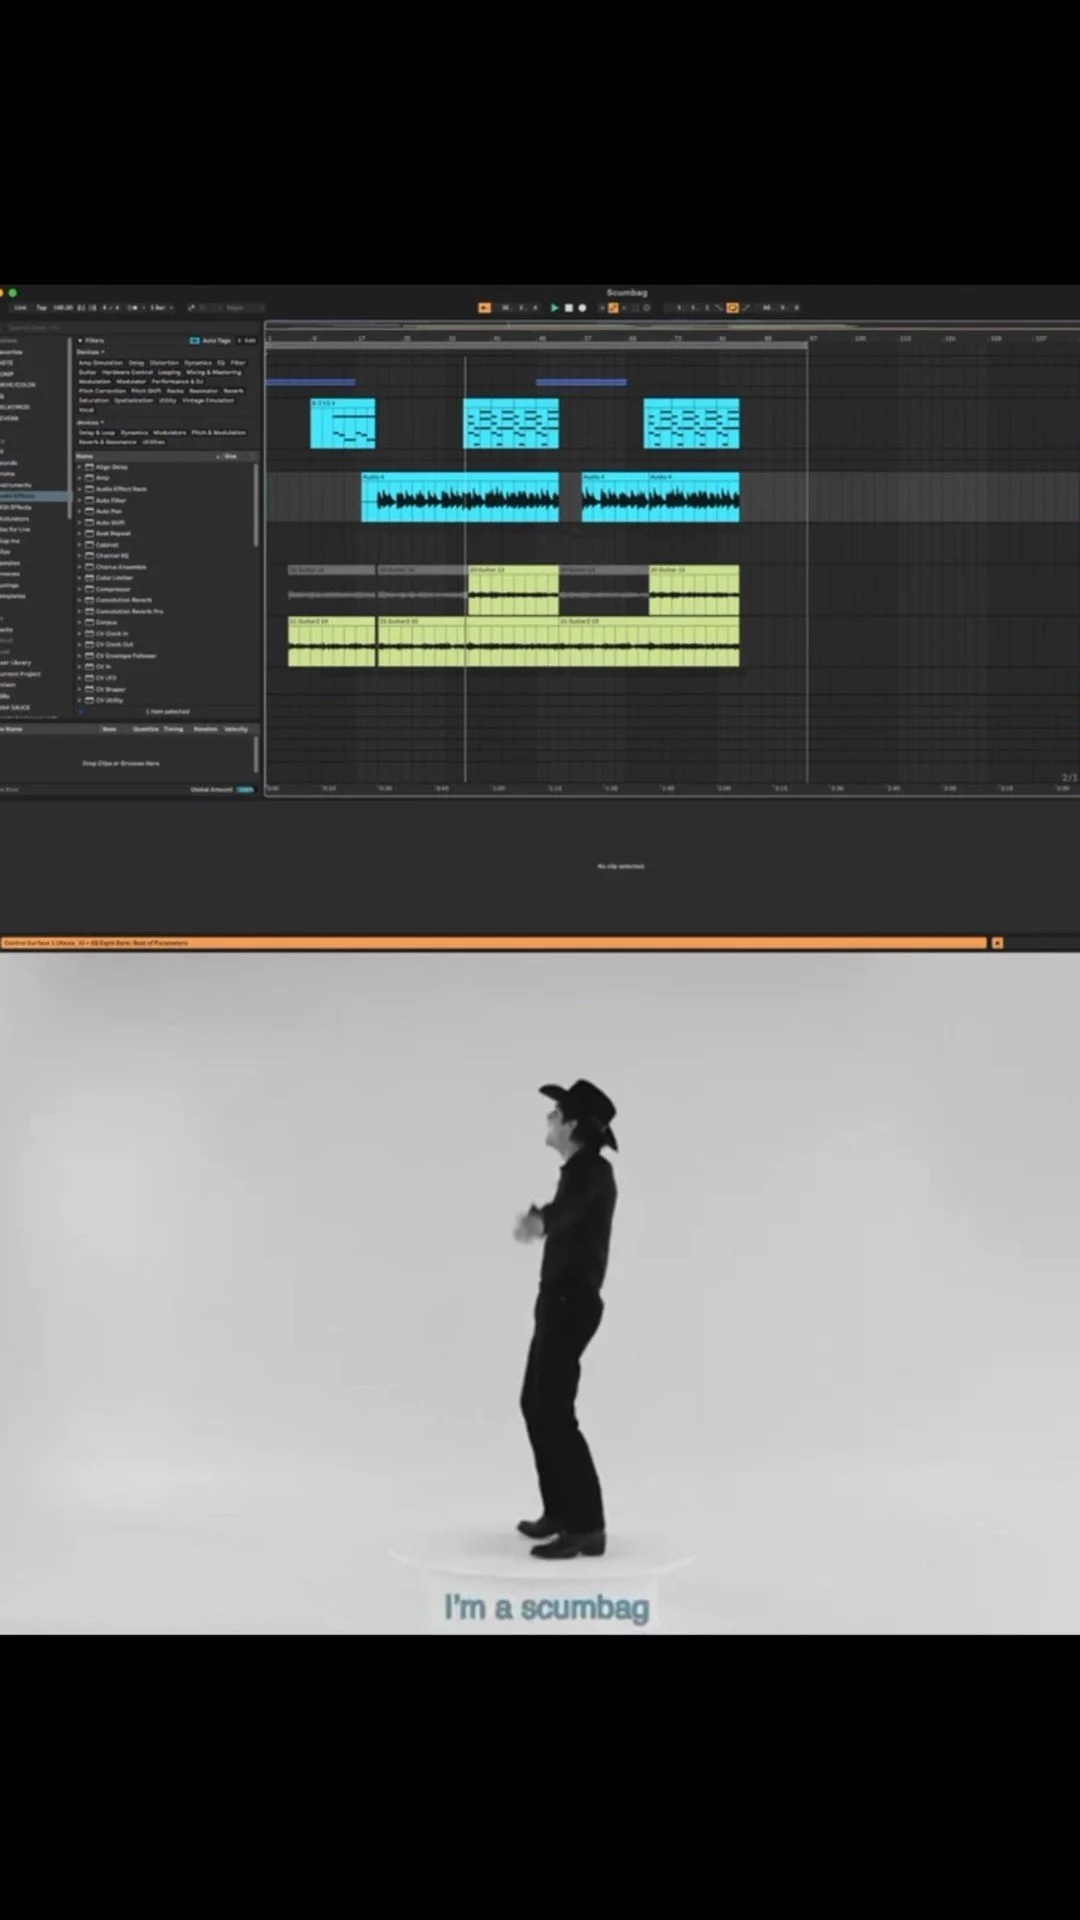1080x1920 pixels.
Task: Select the highlighted green Guitar clip
Action: tap(514, 590)
